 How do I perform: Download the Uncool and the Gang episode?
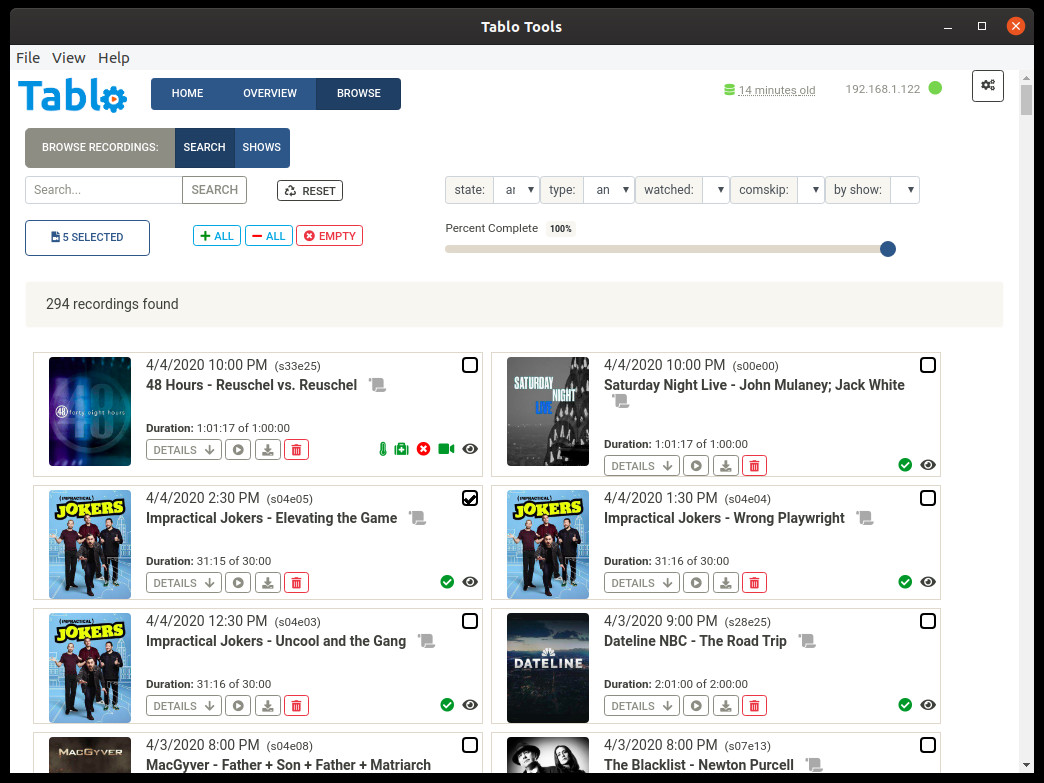coord(267,706)
